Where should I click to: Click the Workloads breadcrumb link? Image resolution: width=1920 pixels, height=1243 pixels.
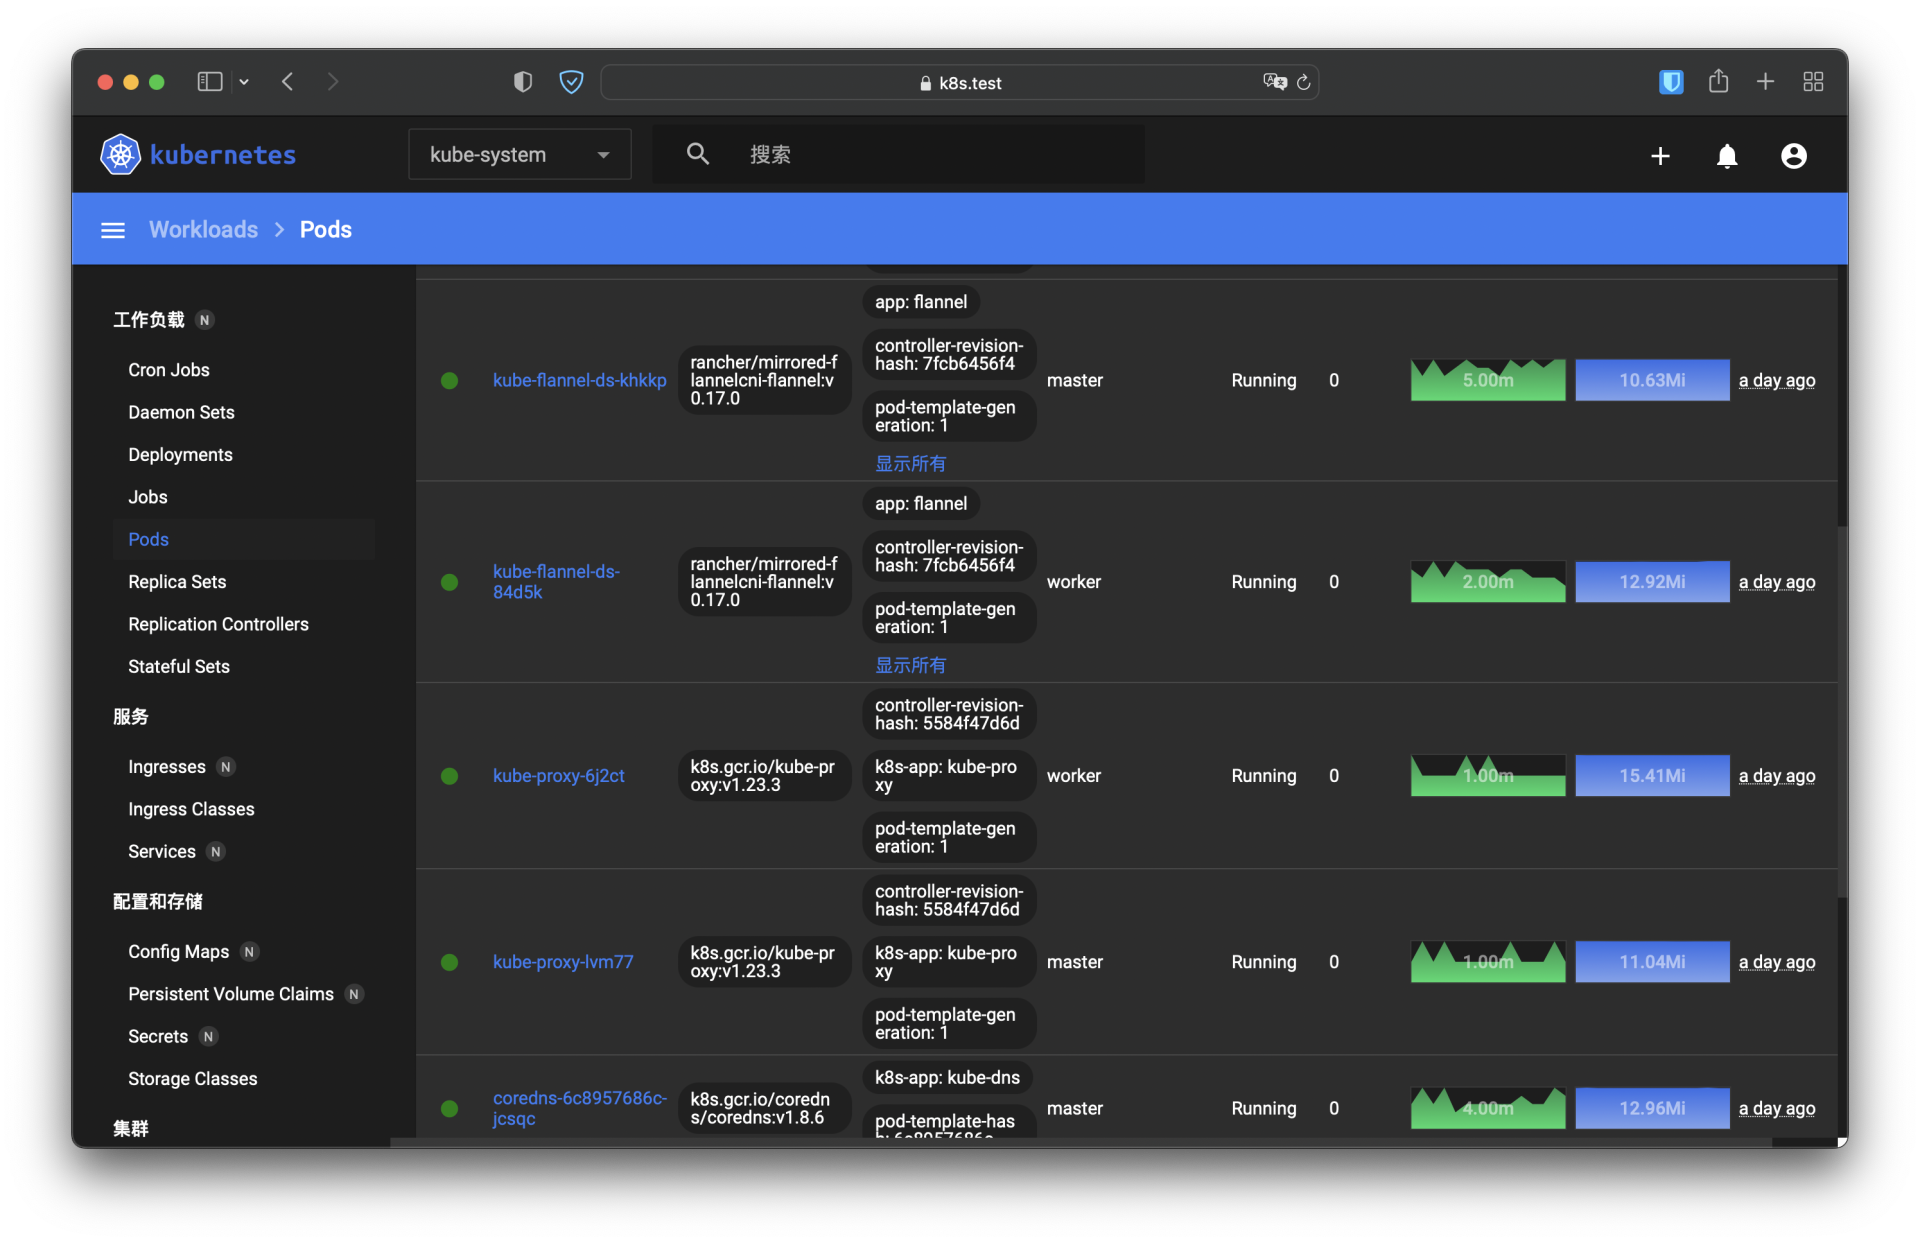click(x=203, y=229)
